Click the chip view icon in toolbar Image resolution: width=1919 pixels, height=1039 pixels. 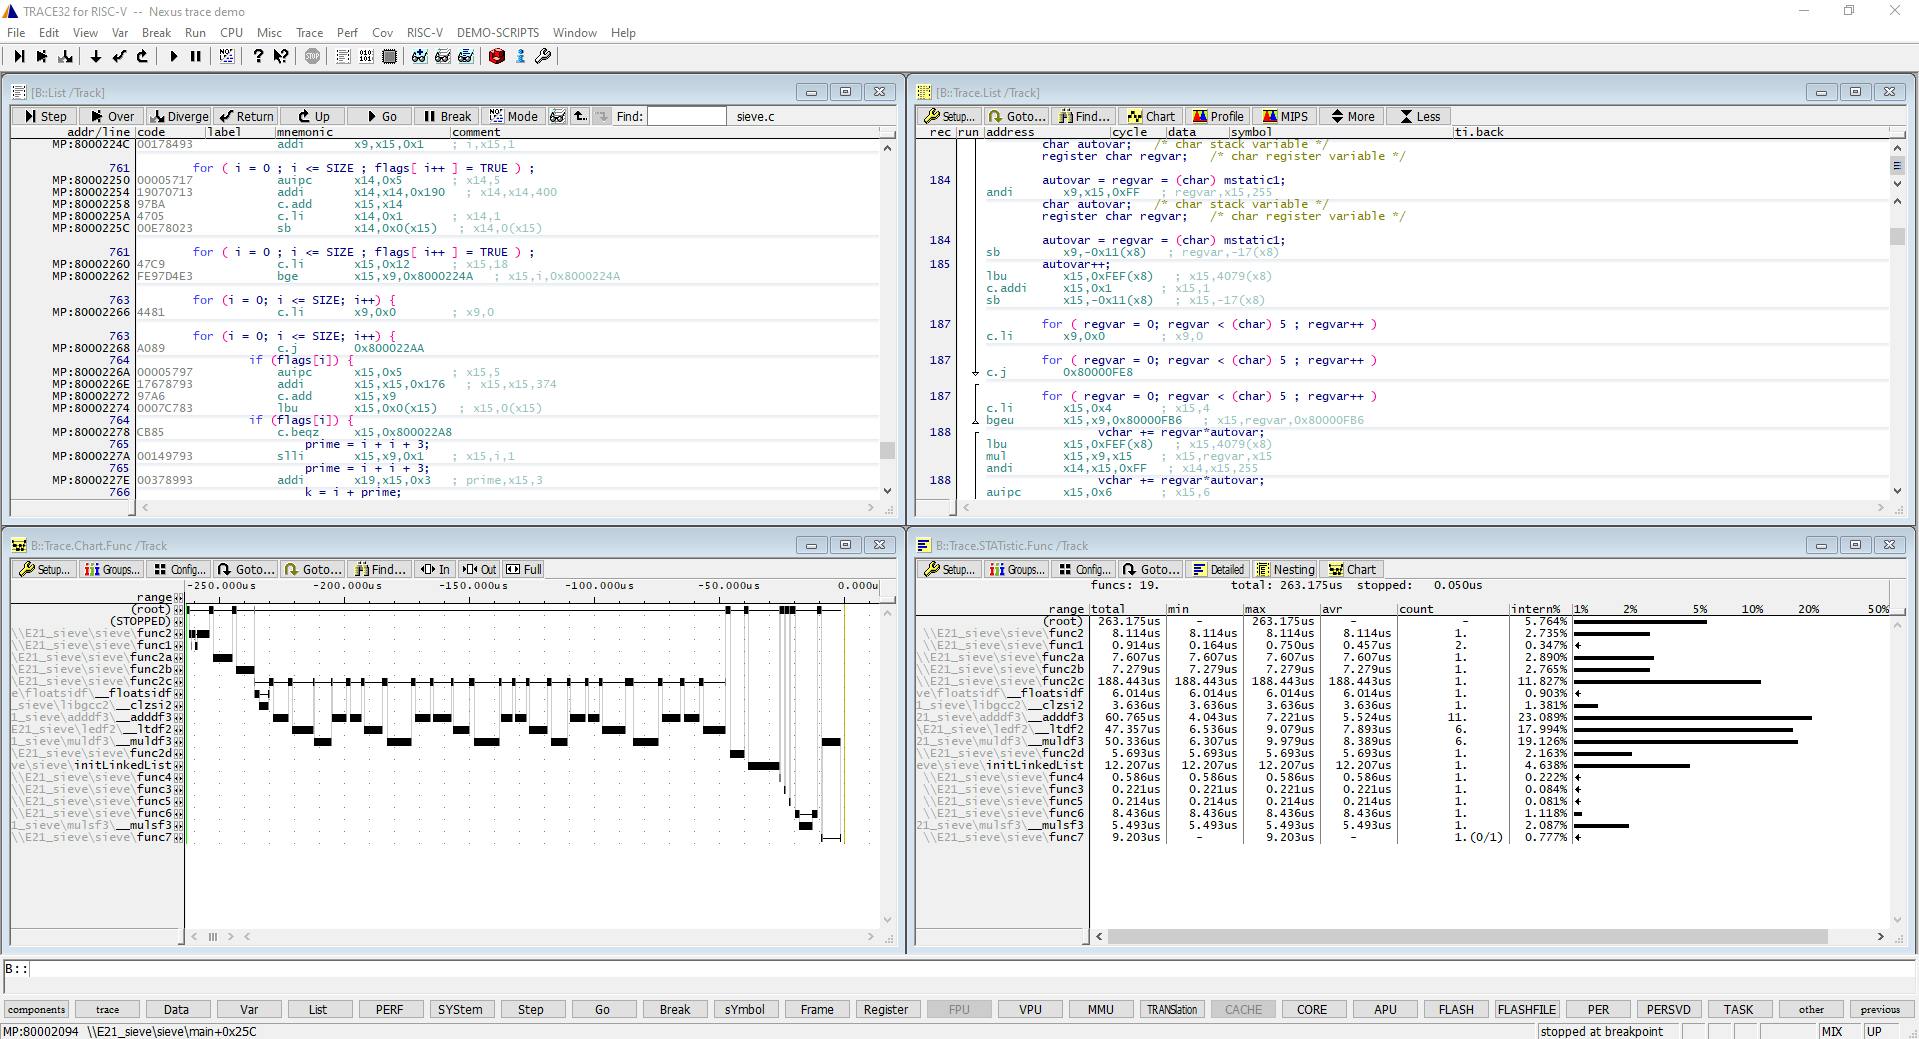pyautogui.click(x=389, y=57)
